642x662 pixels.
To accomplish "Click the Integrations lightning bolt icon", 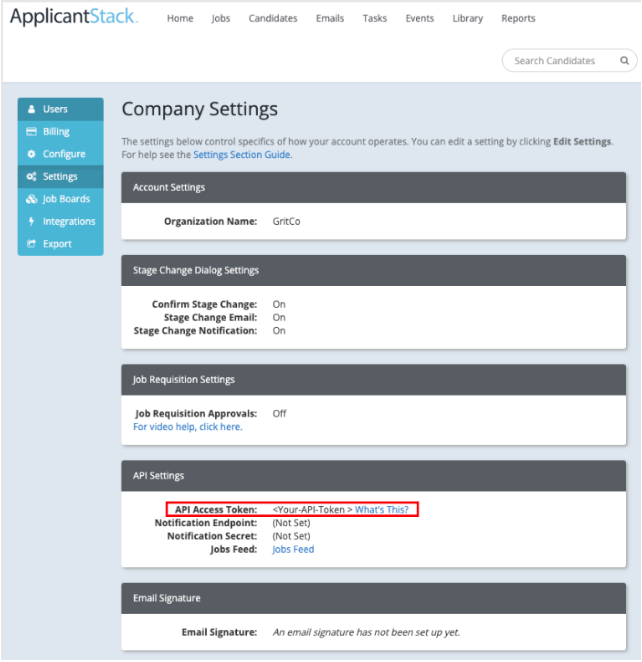I will 31,221.
